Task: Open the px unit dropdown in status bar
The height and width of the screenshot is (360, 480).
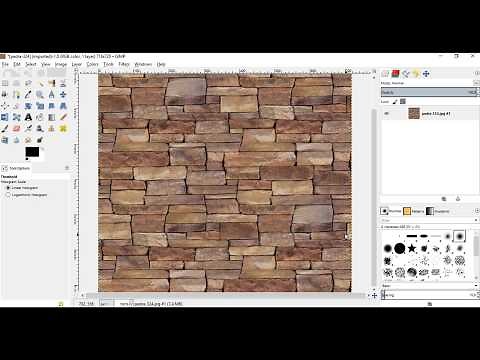Action: click(x=107, y=304)
